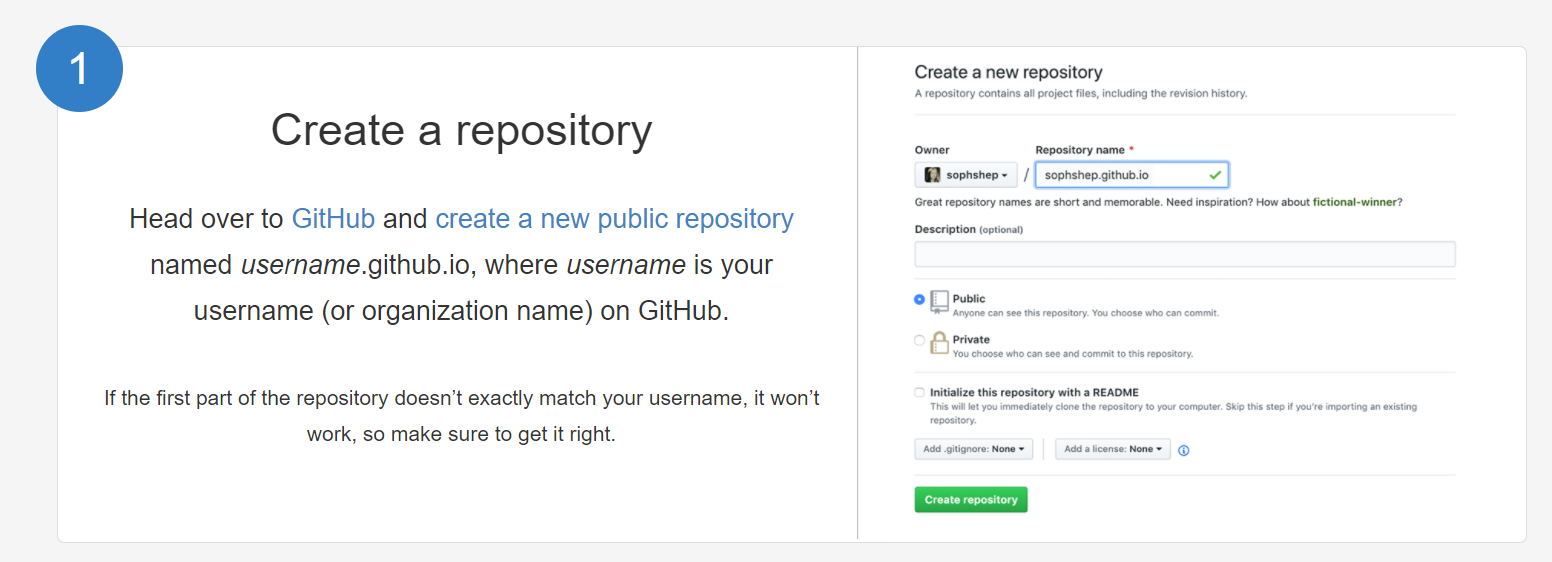Click the Create a new repository heading
The image size is (1552, 562).
pos(1008,72)
